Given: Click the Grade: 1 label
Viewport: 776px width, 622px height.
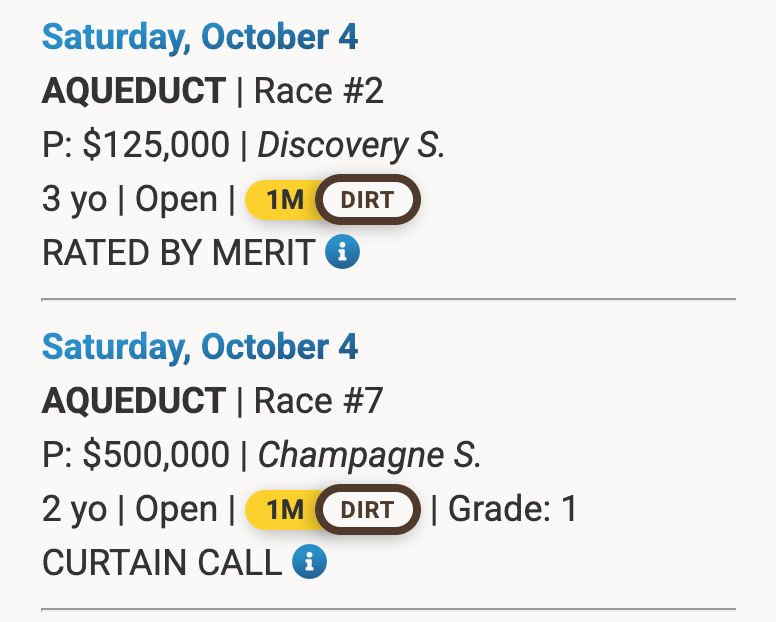Looking at the screenshot, I should 513,510.
